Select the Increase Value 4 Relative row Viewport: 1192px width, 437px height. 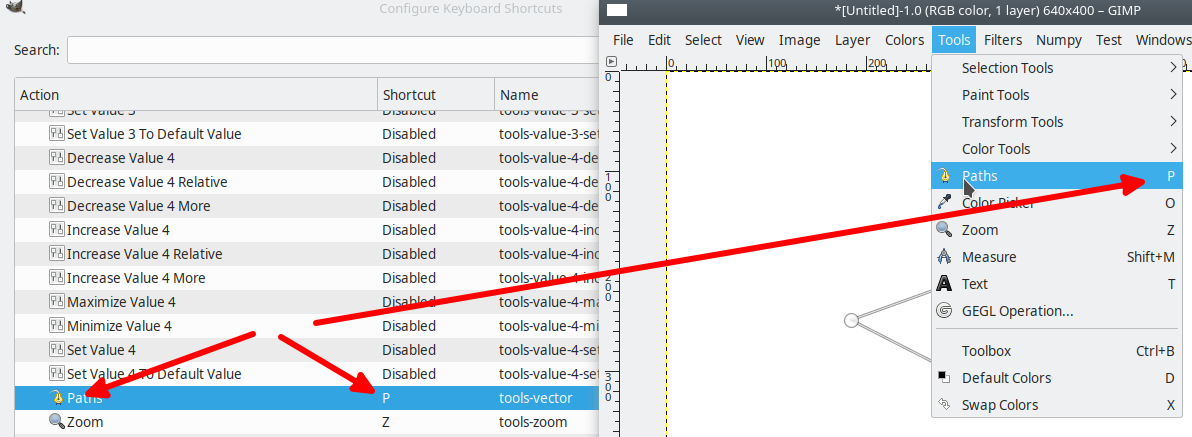[307, 254]
